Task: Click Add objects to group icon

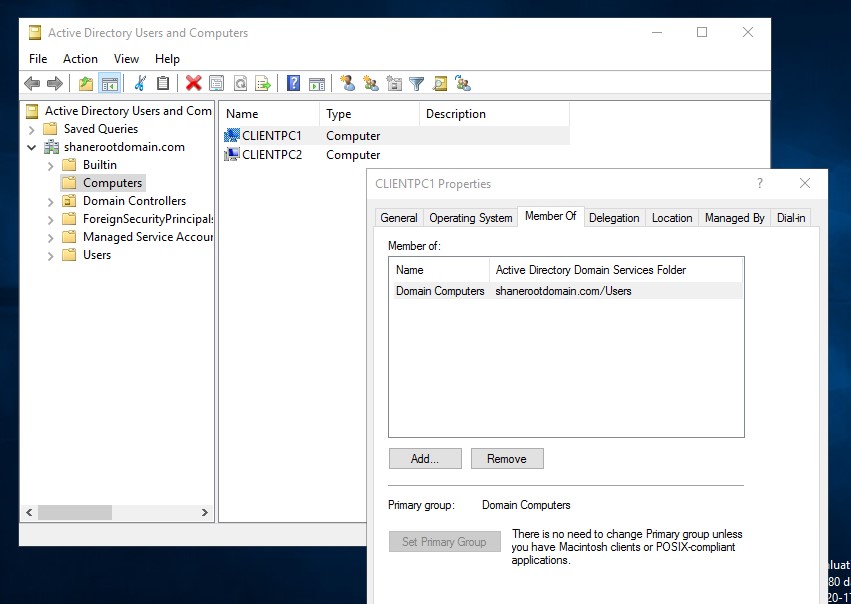Action: [x=463, y=83]
